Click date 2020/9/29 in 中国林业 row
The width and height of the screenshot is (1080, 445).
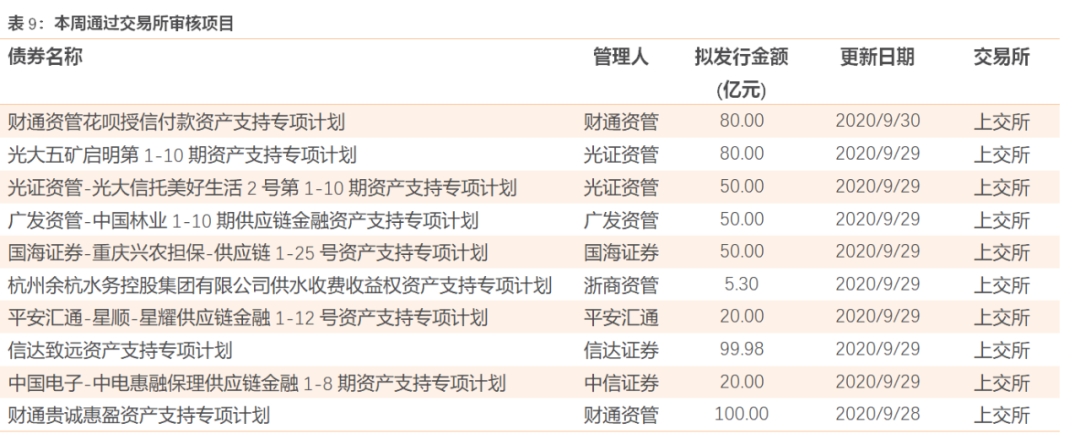point(878,218)
